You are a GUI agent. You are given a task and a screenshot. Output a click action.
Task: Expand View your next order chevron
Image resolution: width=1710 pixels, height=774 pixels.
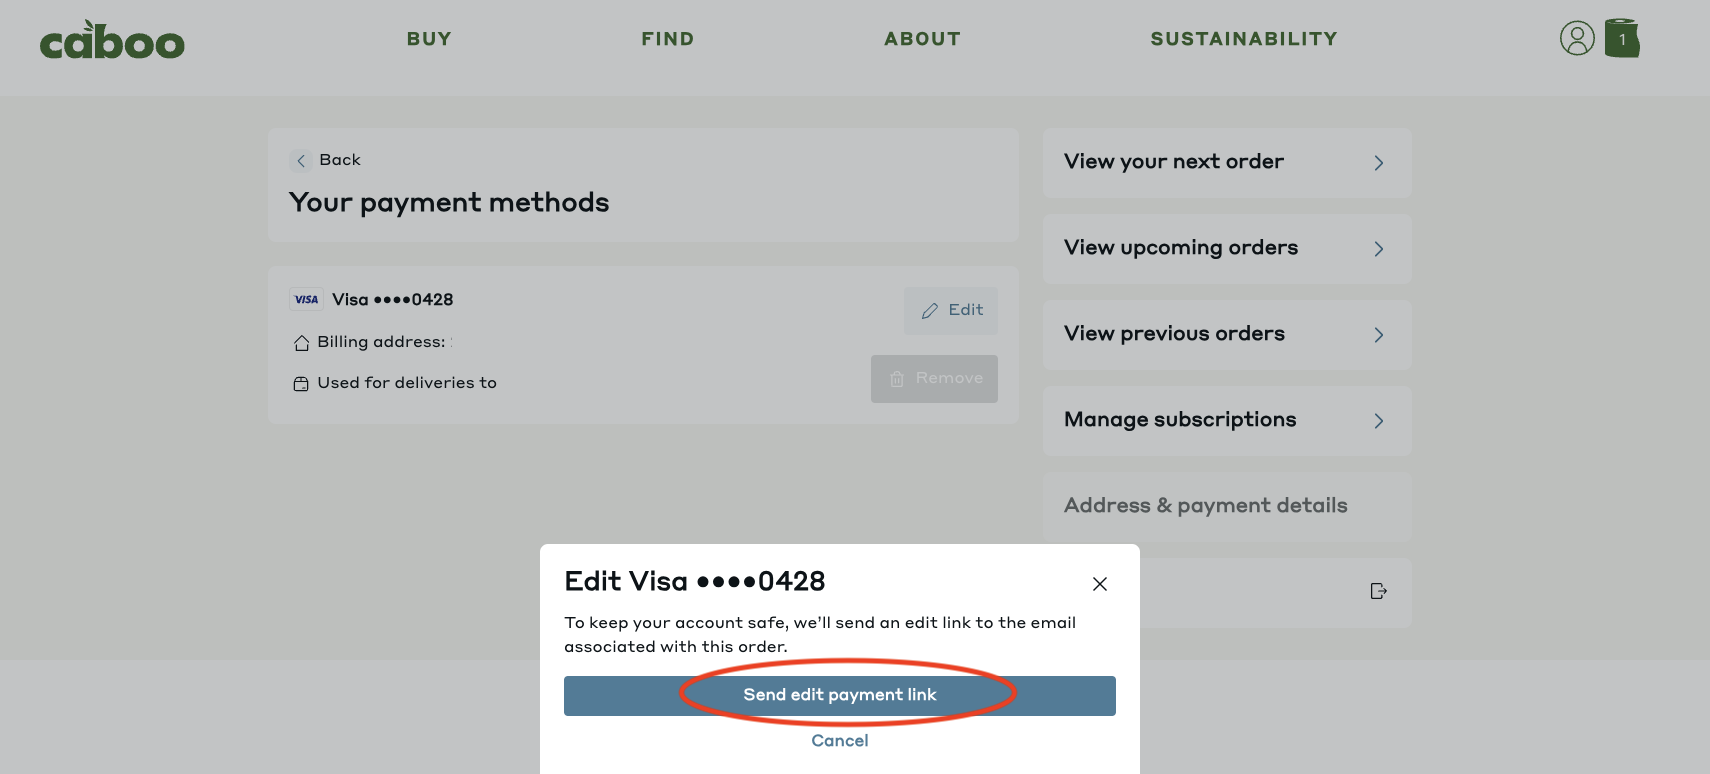(1379, 163)
